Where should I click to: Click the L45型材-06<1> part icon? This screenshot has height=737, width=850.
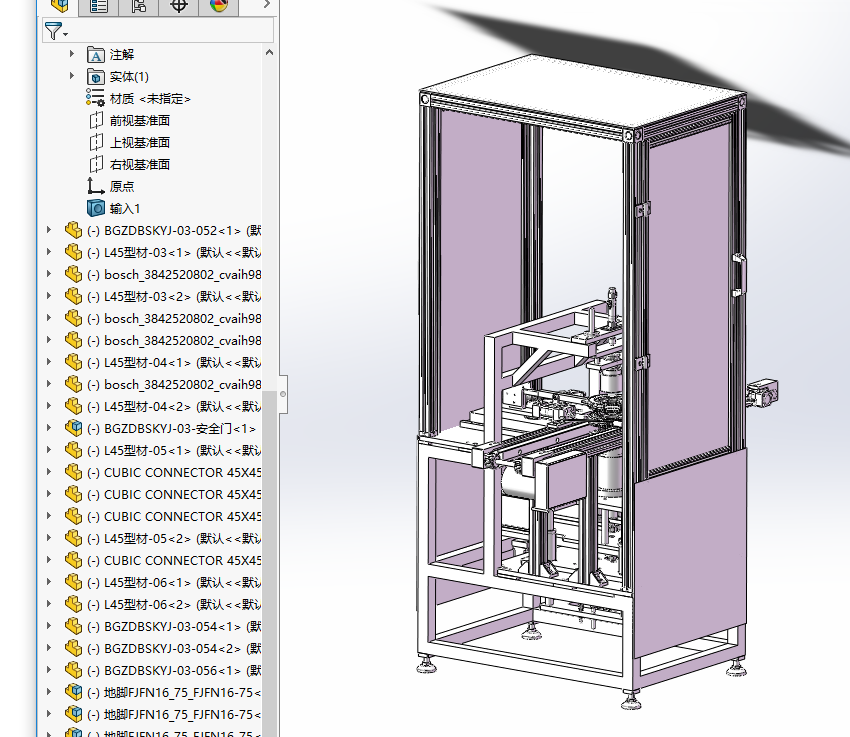tap(73, 582)
